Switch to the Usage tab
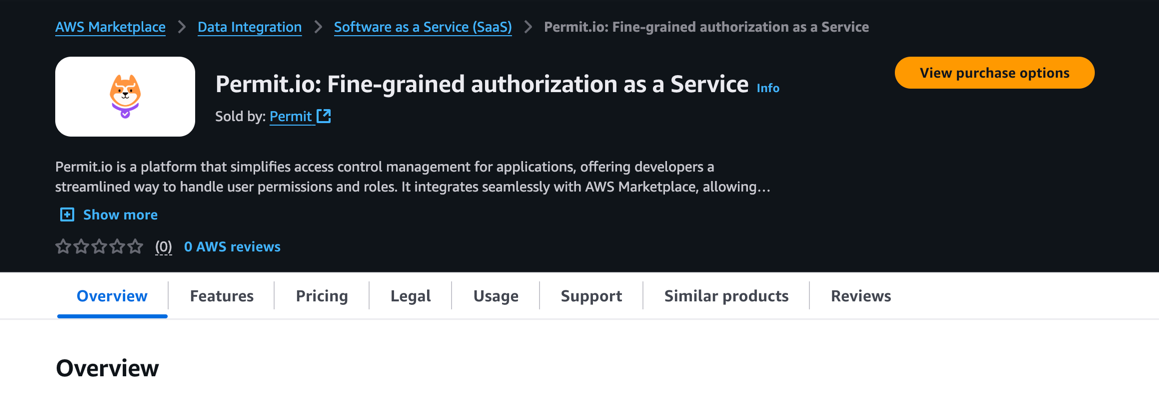1159x401 pixels. pyautogui.click(x=496, y=296)
